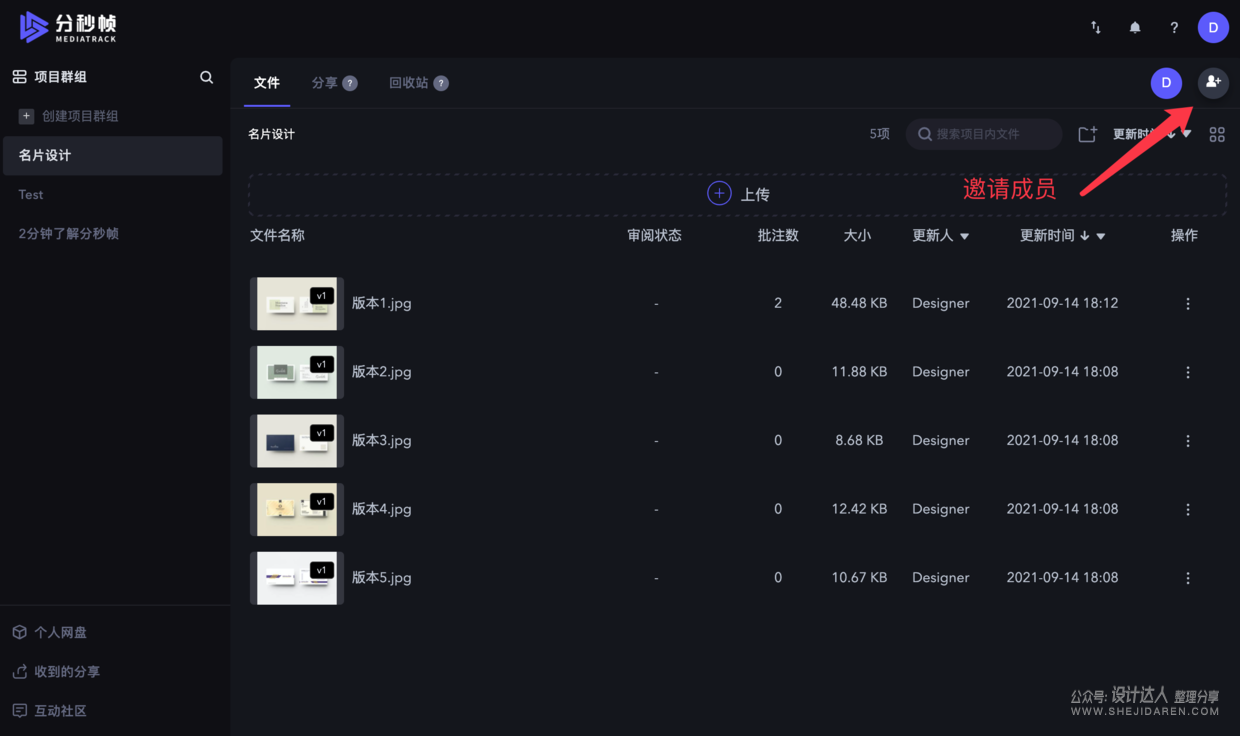Select the Test project in sidebar
This screenshot has height=736, width=1240.
[x=30, y=194]
